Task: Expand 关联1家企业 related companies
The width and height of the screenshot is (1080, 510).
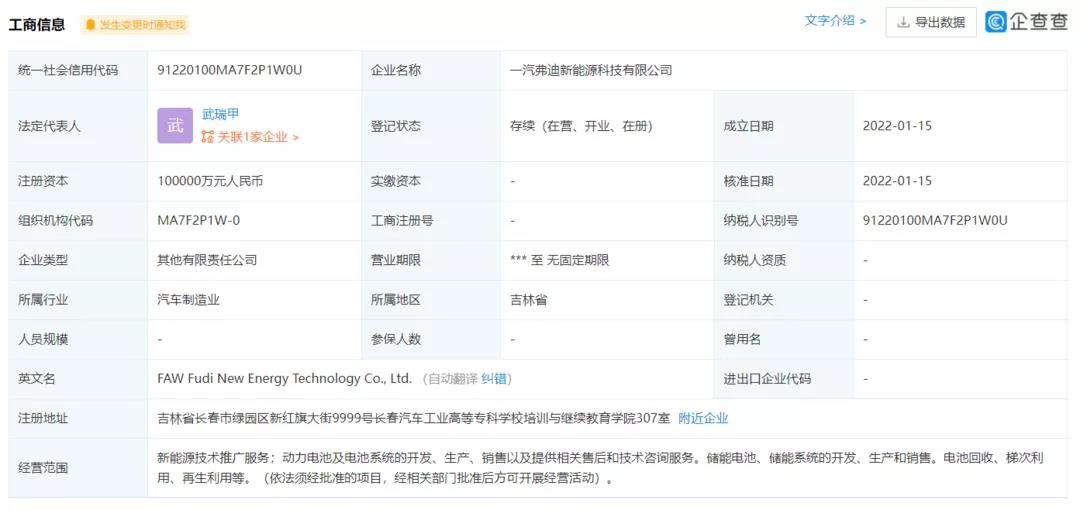Action: click(257, 137)
